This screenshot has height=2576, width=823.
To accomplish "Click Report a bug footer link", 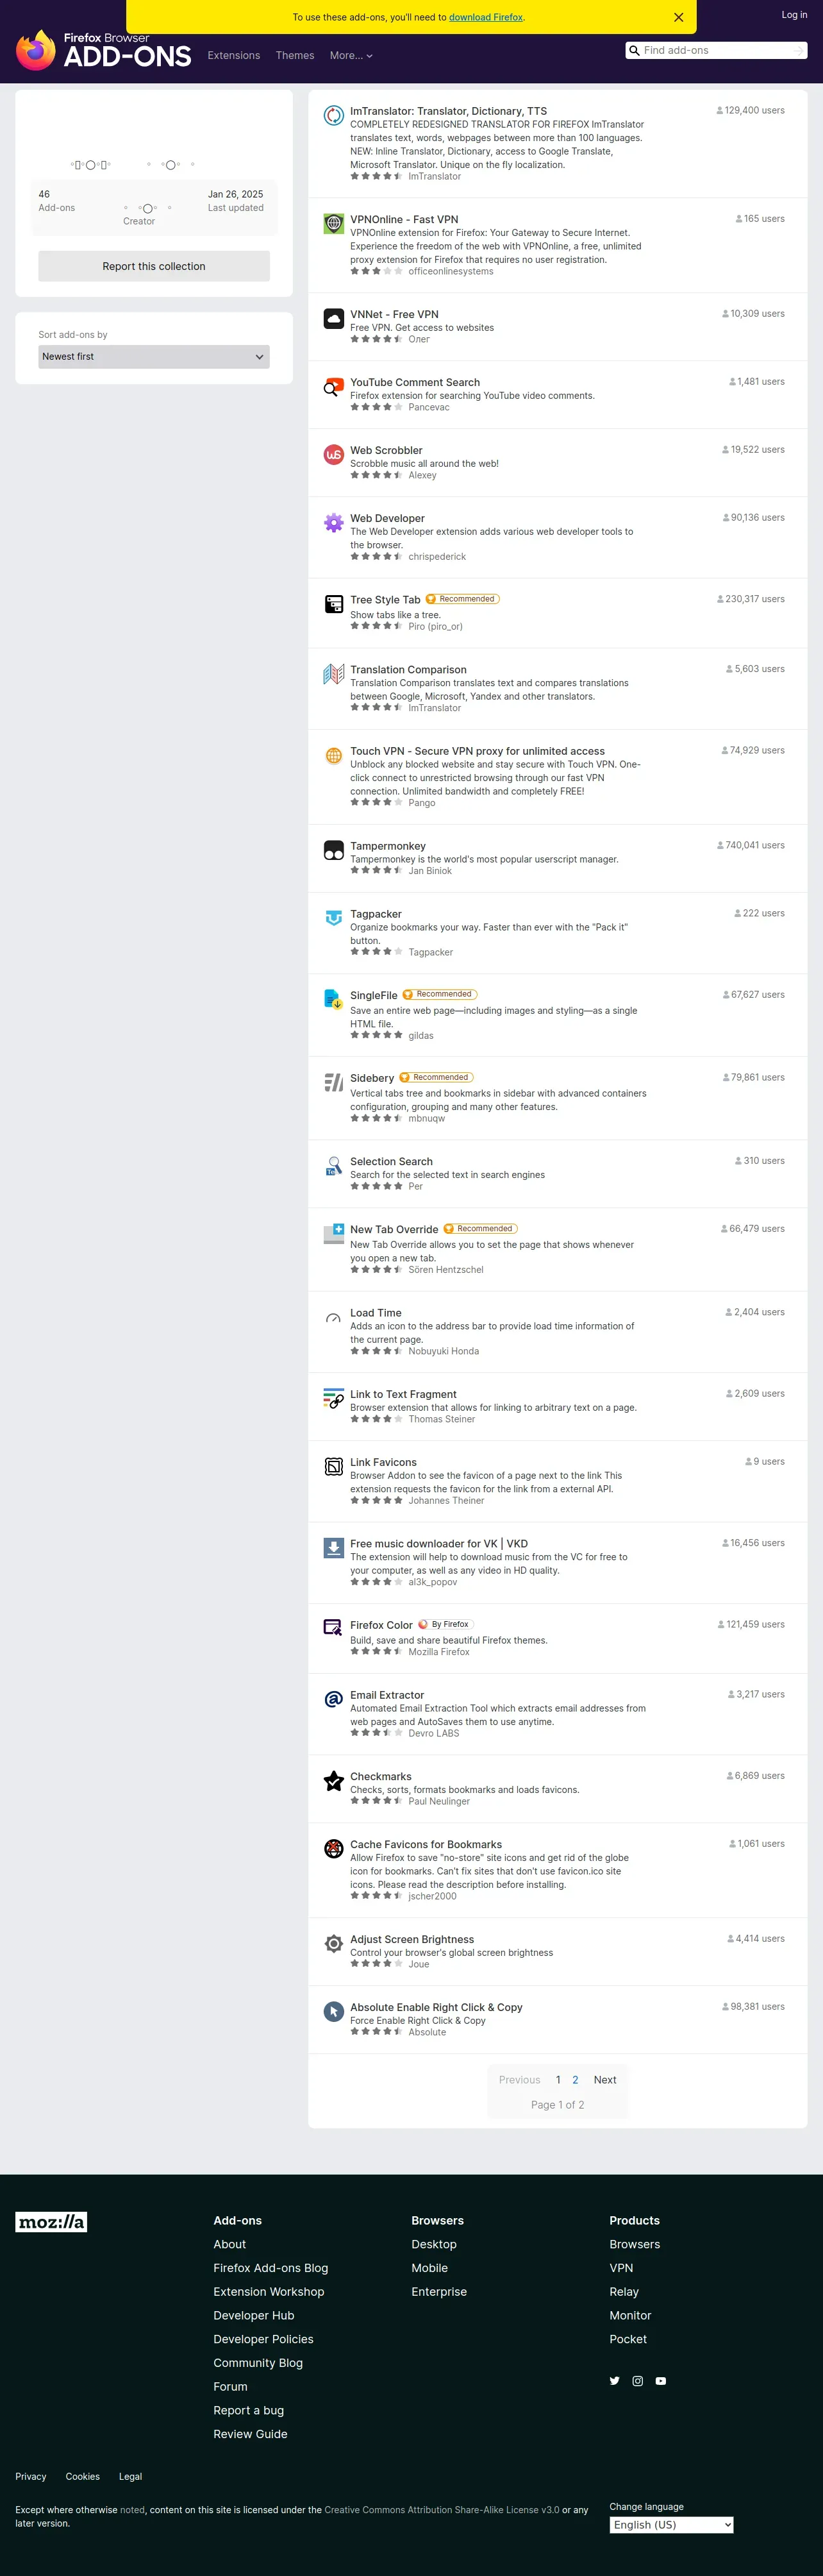I will point(249,2411).
